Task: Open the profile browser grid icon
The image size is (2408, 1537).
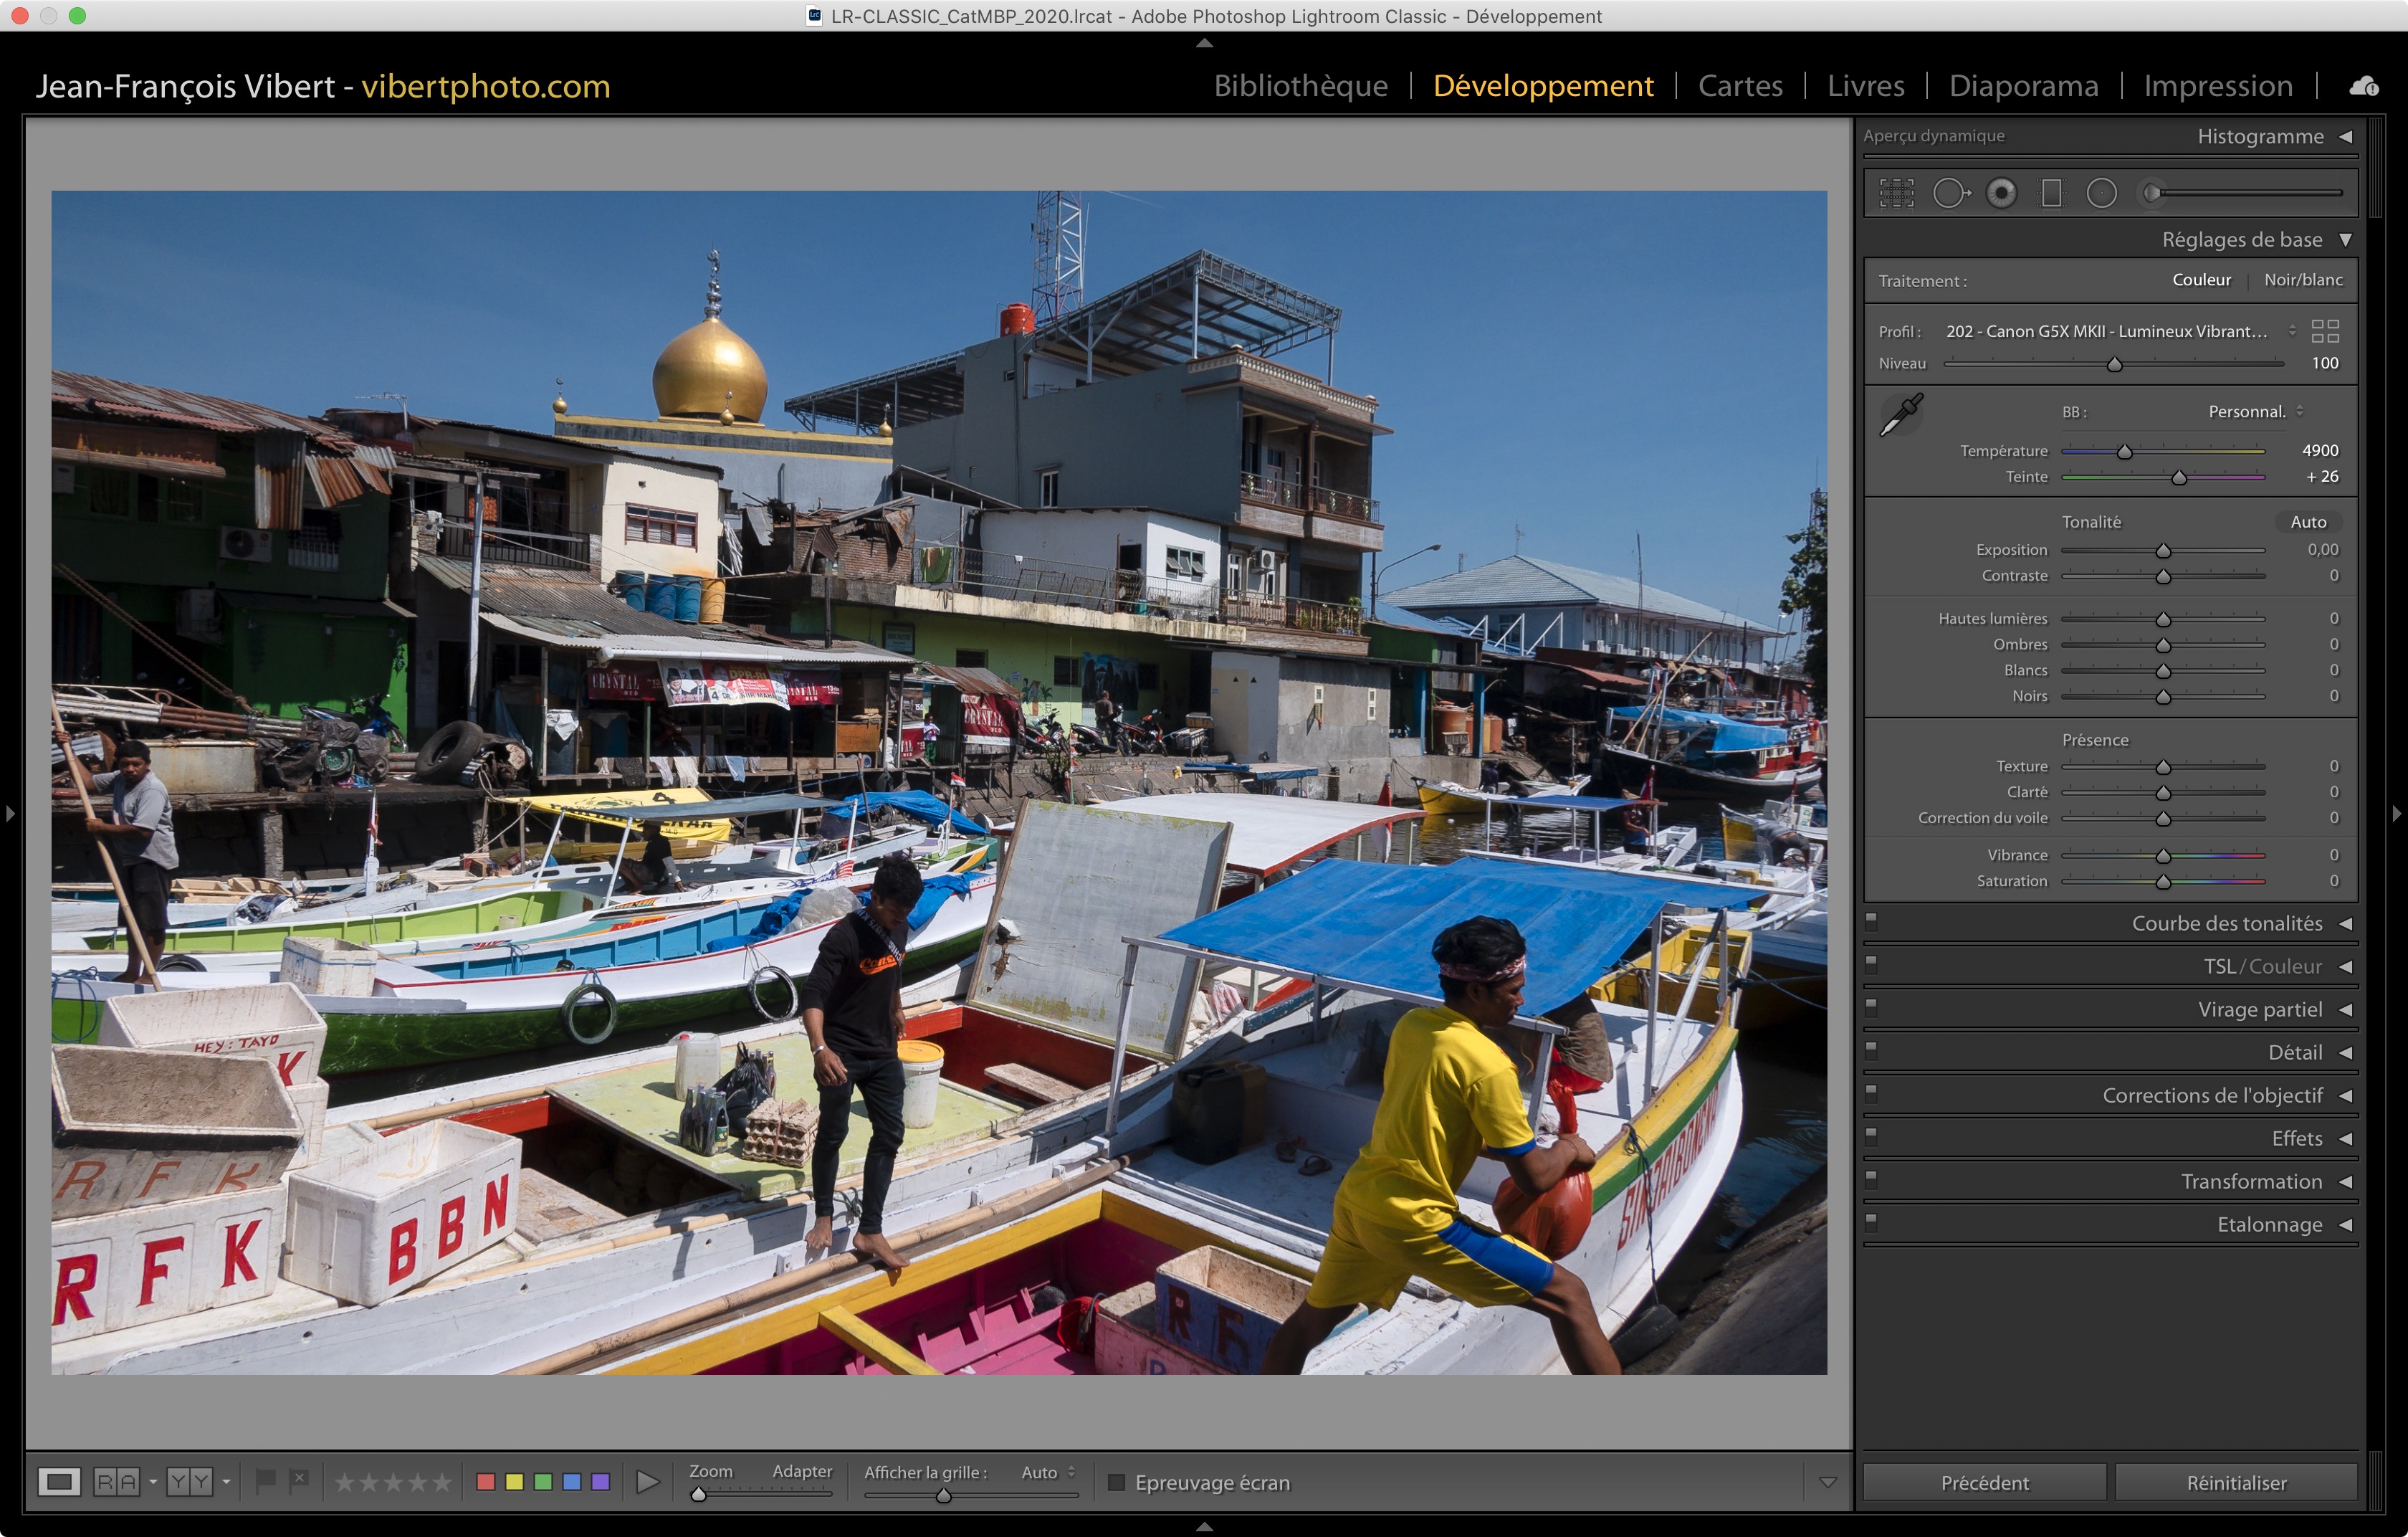Action: [x=2325, y=331]
